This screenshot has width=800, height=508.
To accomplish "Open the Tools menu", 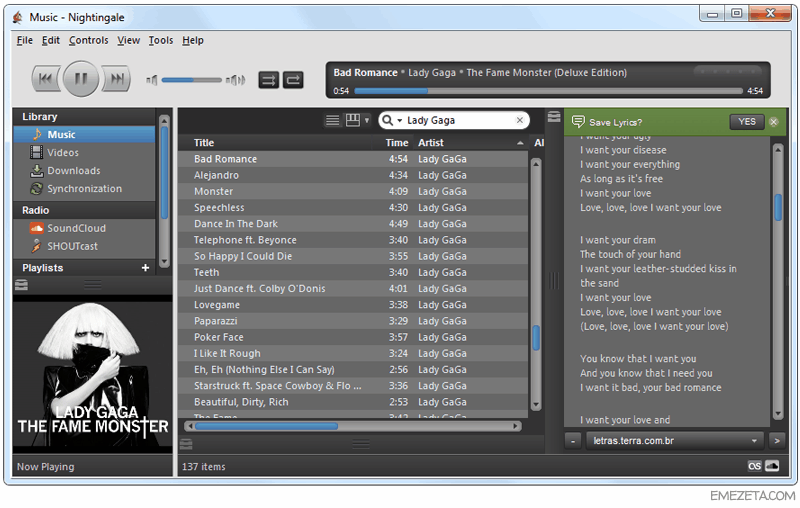I will [x=161, y=40].
